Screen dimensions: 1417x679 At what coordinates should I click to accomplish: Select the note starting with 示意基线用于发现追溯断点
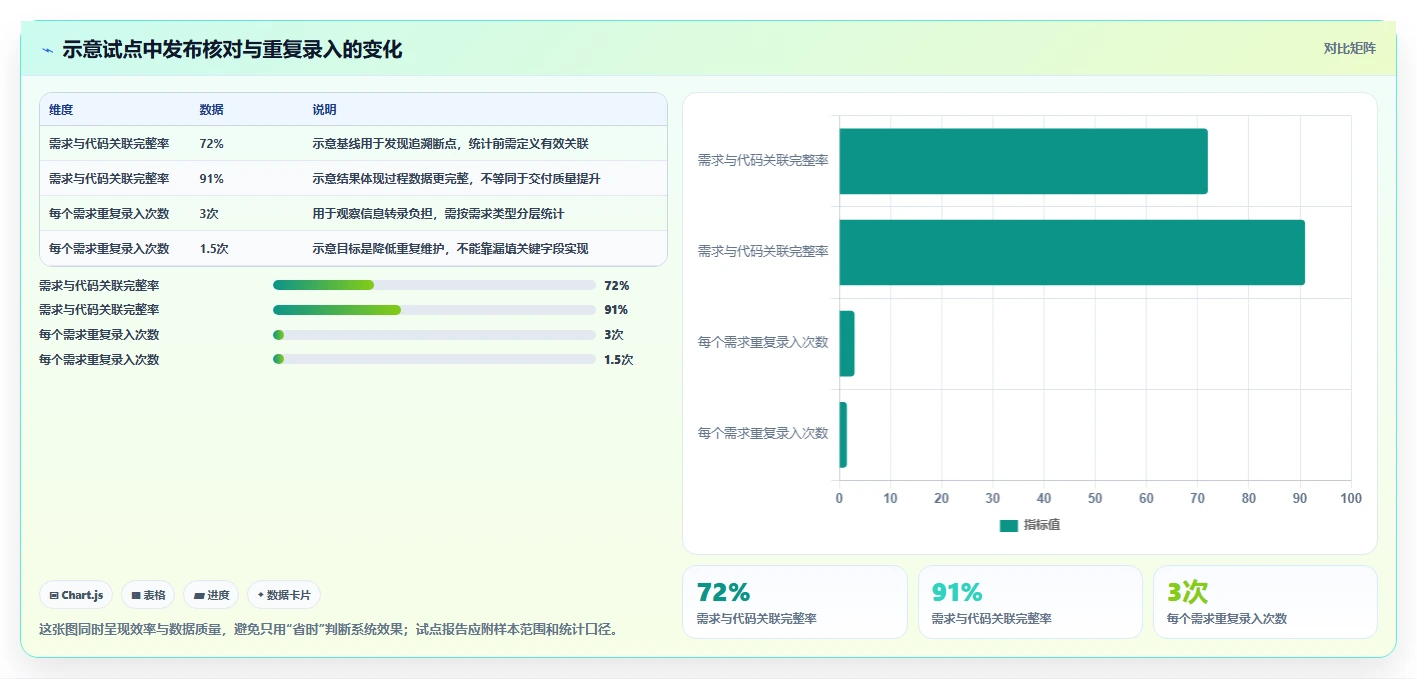pyautogui.click(x=450, y=144)
